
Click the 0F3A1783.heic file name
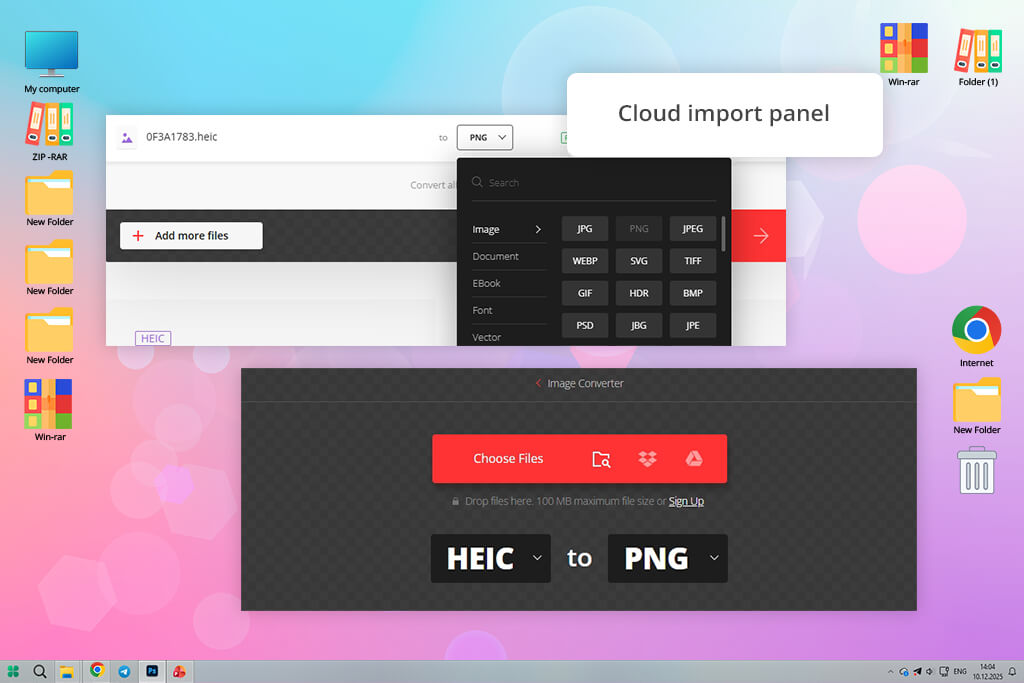point(181,136)
